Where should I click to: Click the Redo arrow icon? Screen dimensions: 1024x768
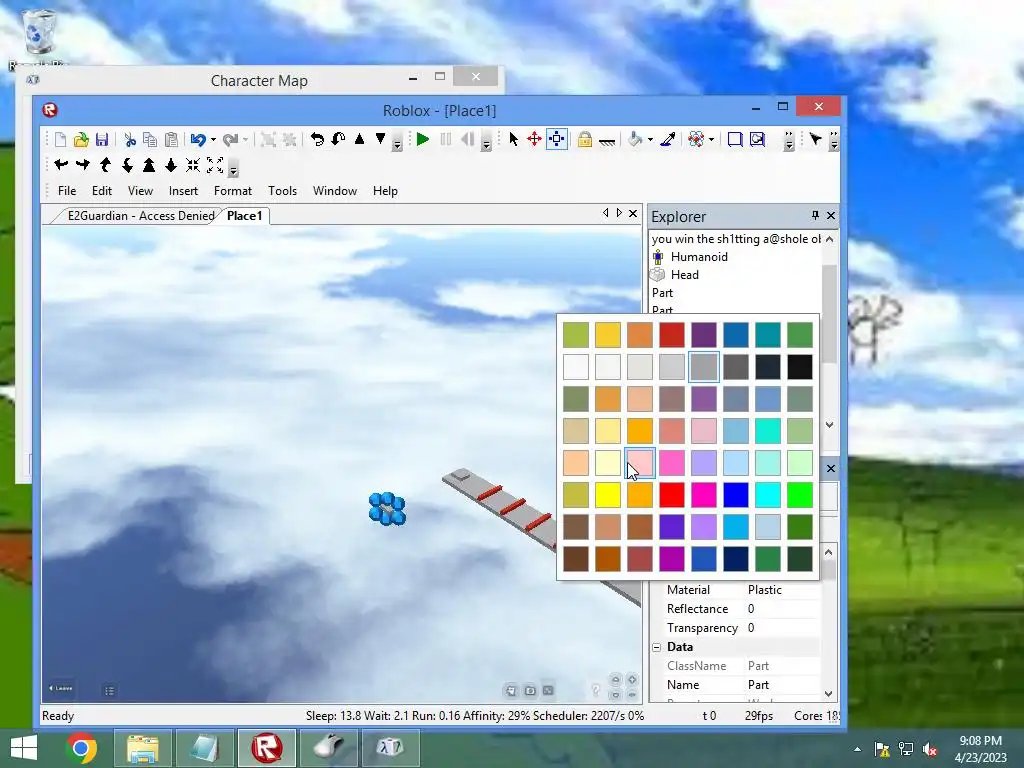coord(230,139)
